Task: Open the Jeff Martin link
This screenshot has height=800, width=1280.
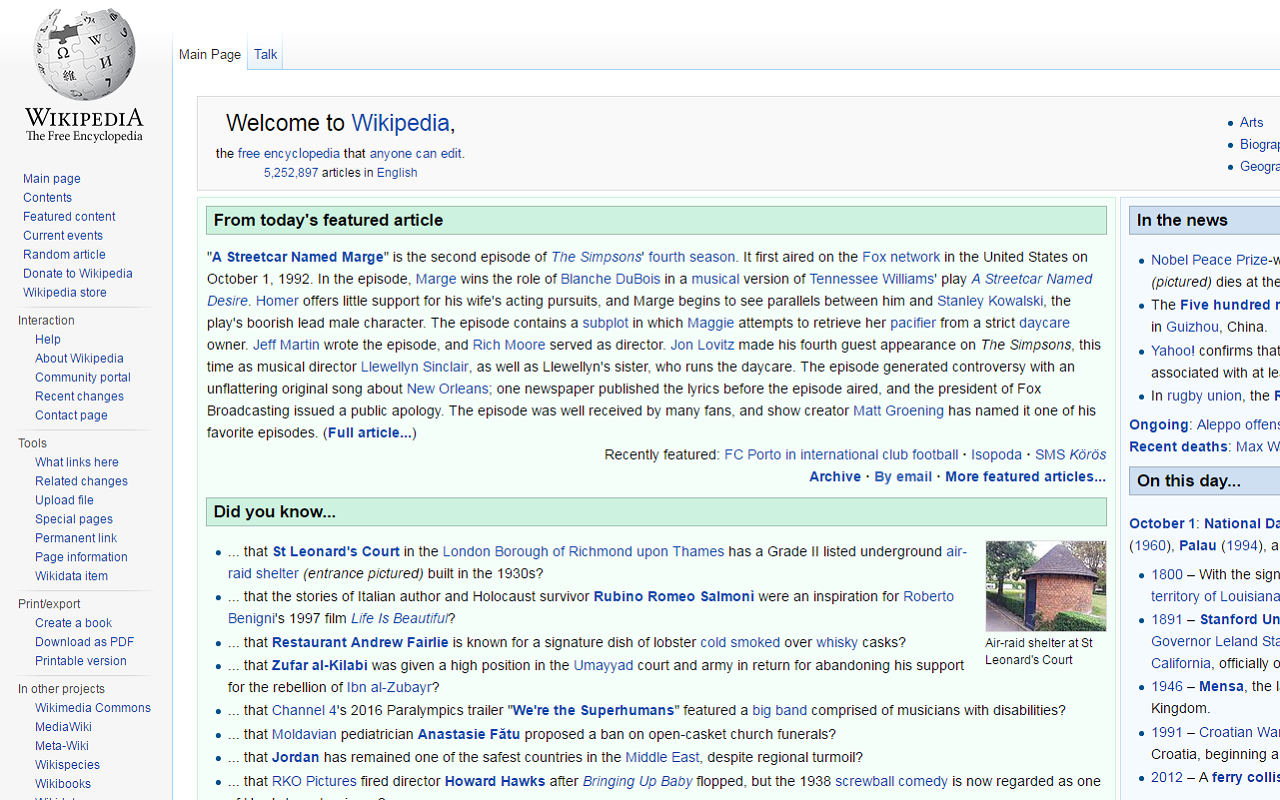Action: point(286,346)
